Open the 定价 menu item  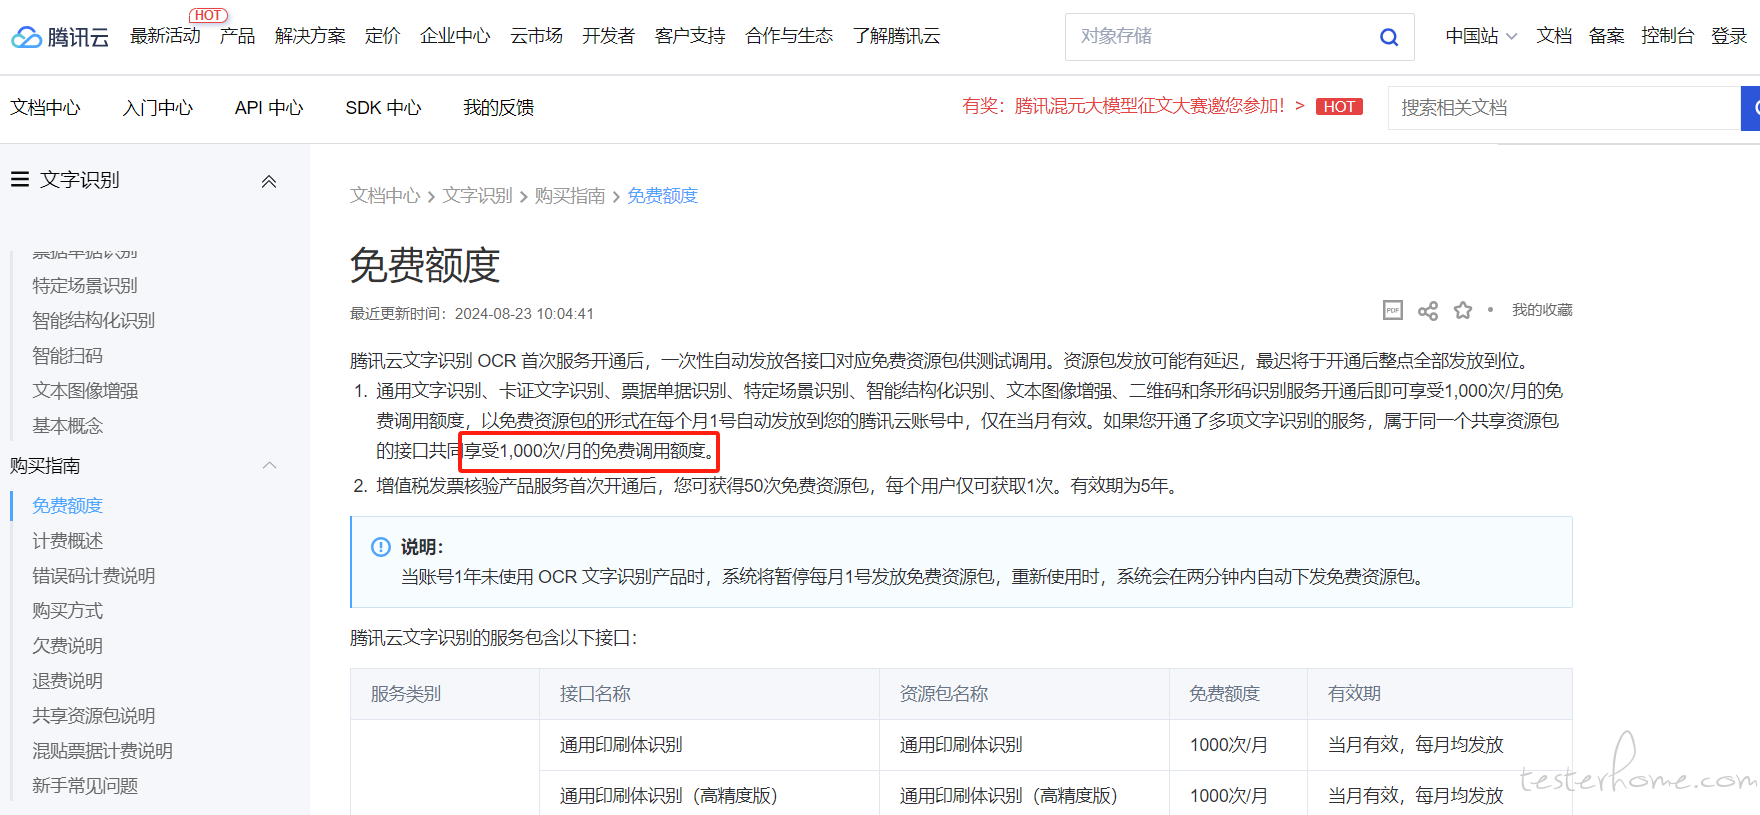pos(382,36)
